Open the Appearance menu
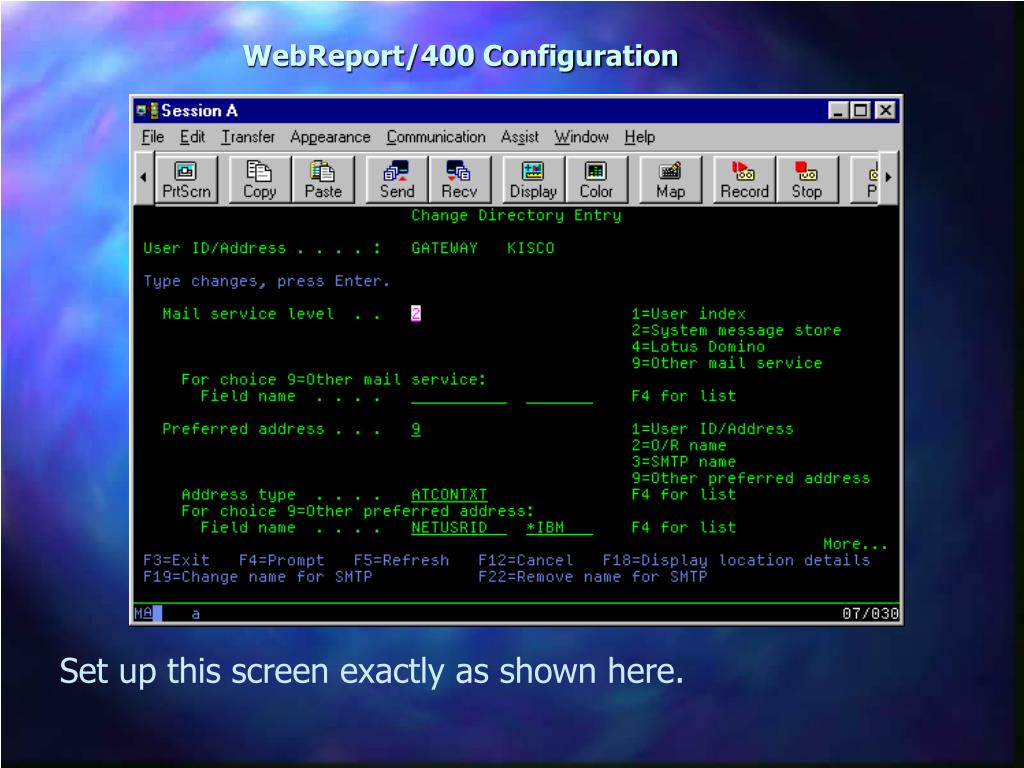1024x768 pixels. pyautogui.click(x=330, y=137)
